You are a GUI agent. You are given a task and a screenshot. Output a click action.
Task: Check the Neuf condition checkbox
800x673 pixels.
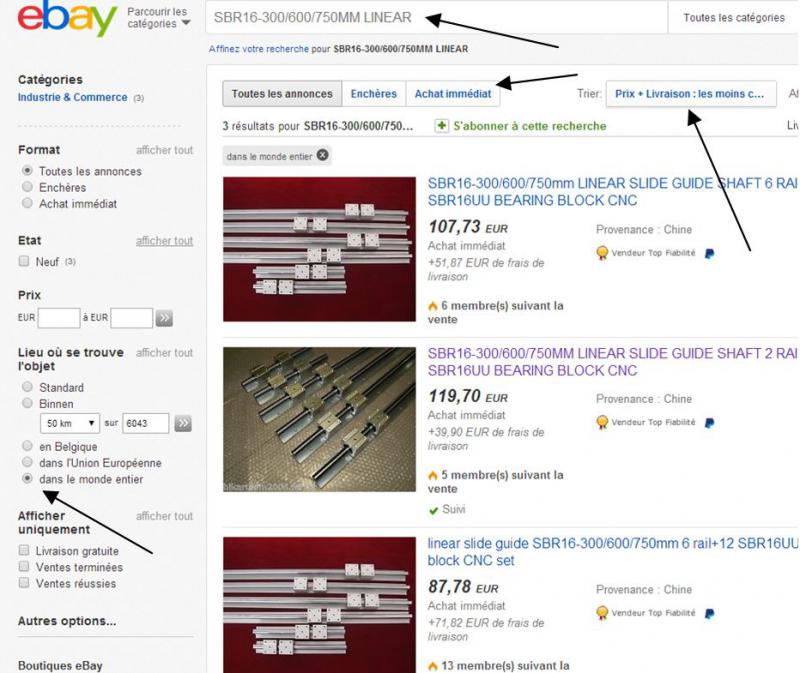(x=24, y=261)
